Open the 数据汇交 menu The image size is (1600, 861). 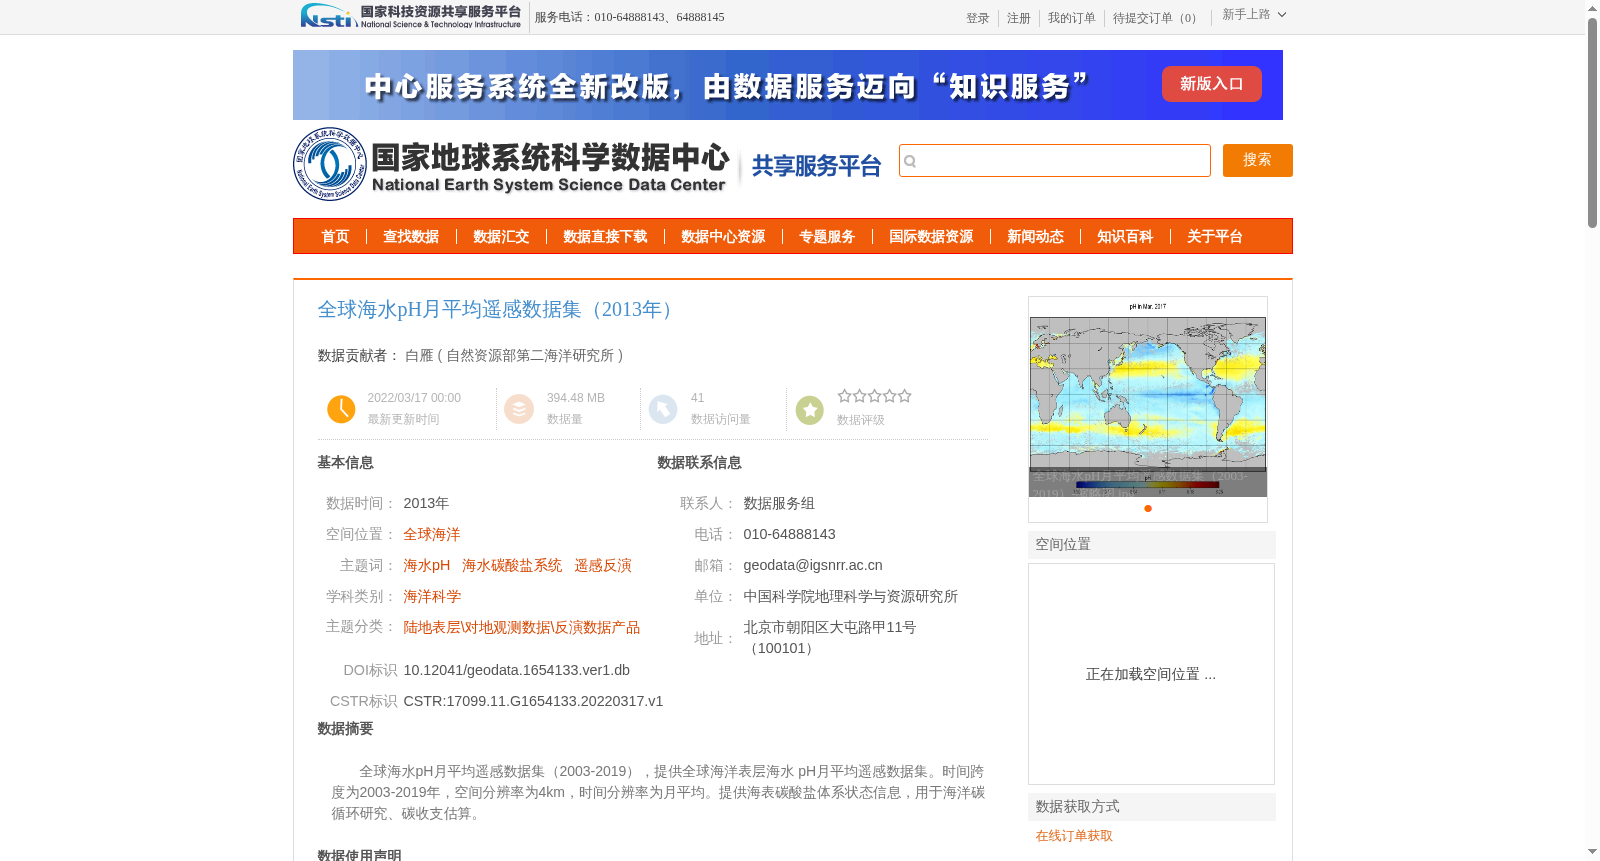click(501, 237)
